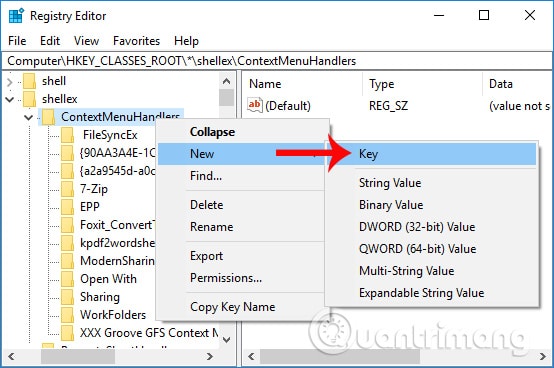Expand the shell key chevron
This screenshot has height=368, width=554.
tap(10, 82)
